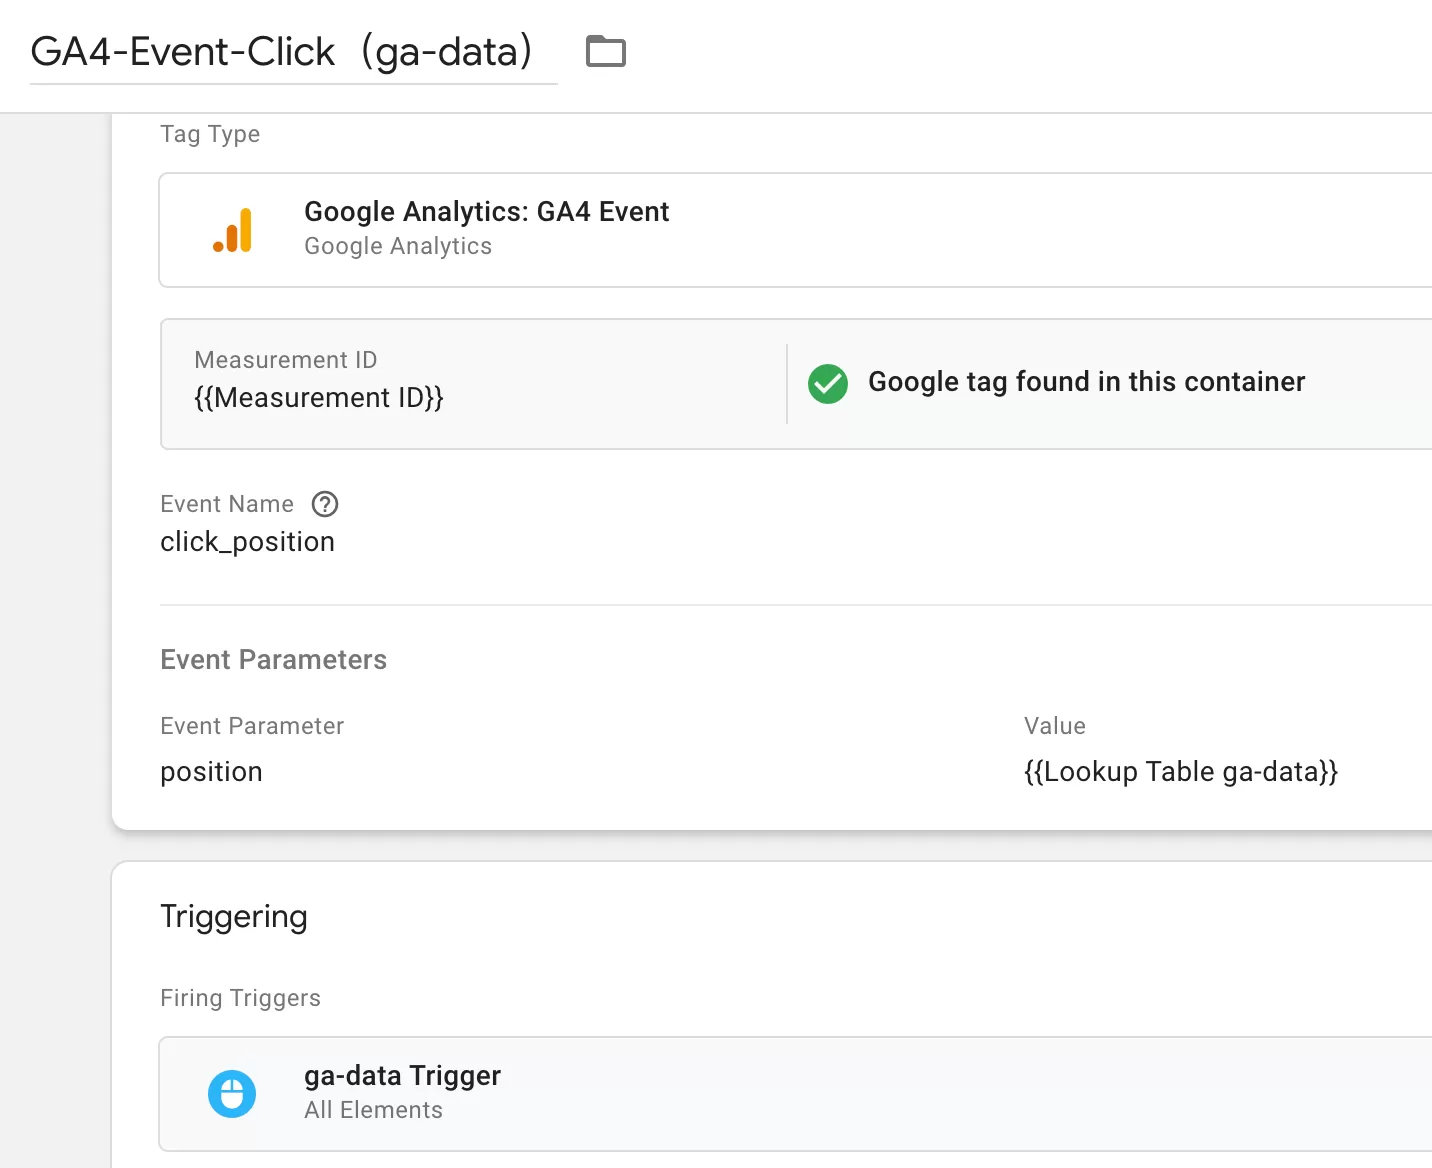Viewport: 1432px width, 1168px height.
Task: Click the Google Analytics bar chart icon
Action: 232,230
